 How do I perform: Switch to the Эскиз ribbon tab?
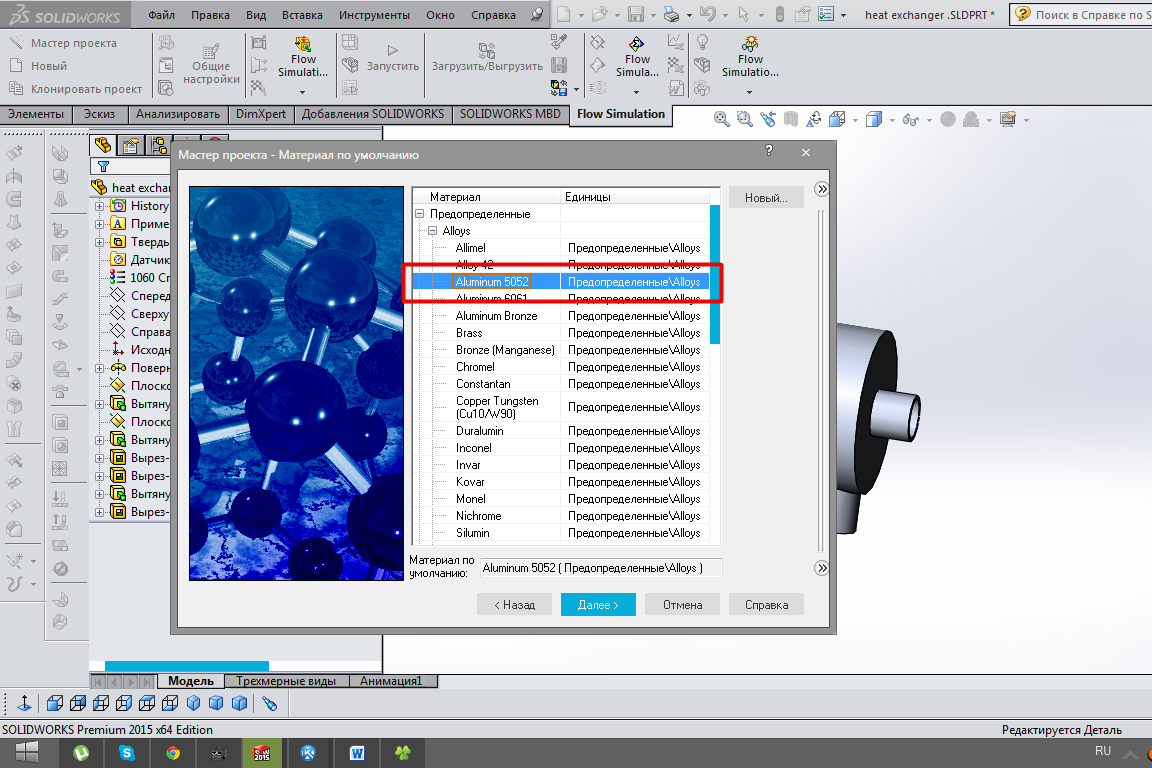click(x=99, y=114)
